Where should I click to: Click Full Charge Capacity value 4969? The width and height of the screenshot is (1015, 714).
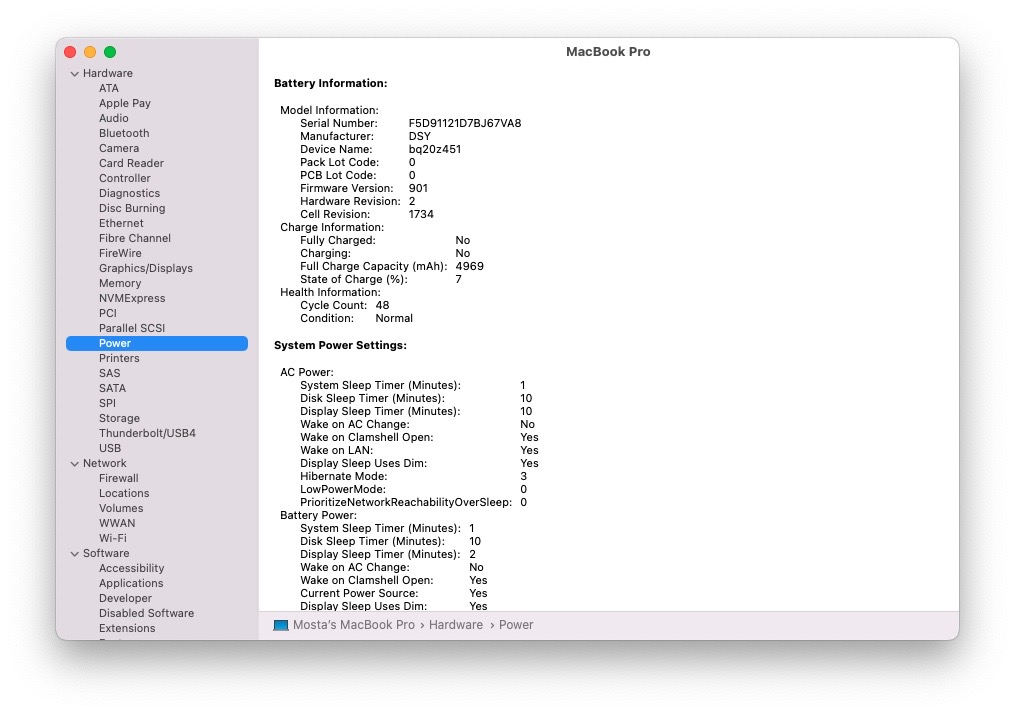tap(469, 266)
